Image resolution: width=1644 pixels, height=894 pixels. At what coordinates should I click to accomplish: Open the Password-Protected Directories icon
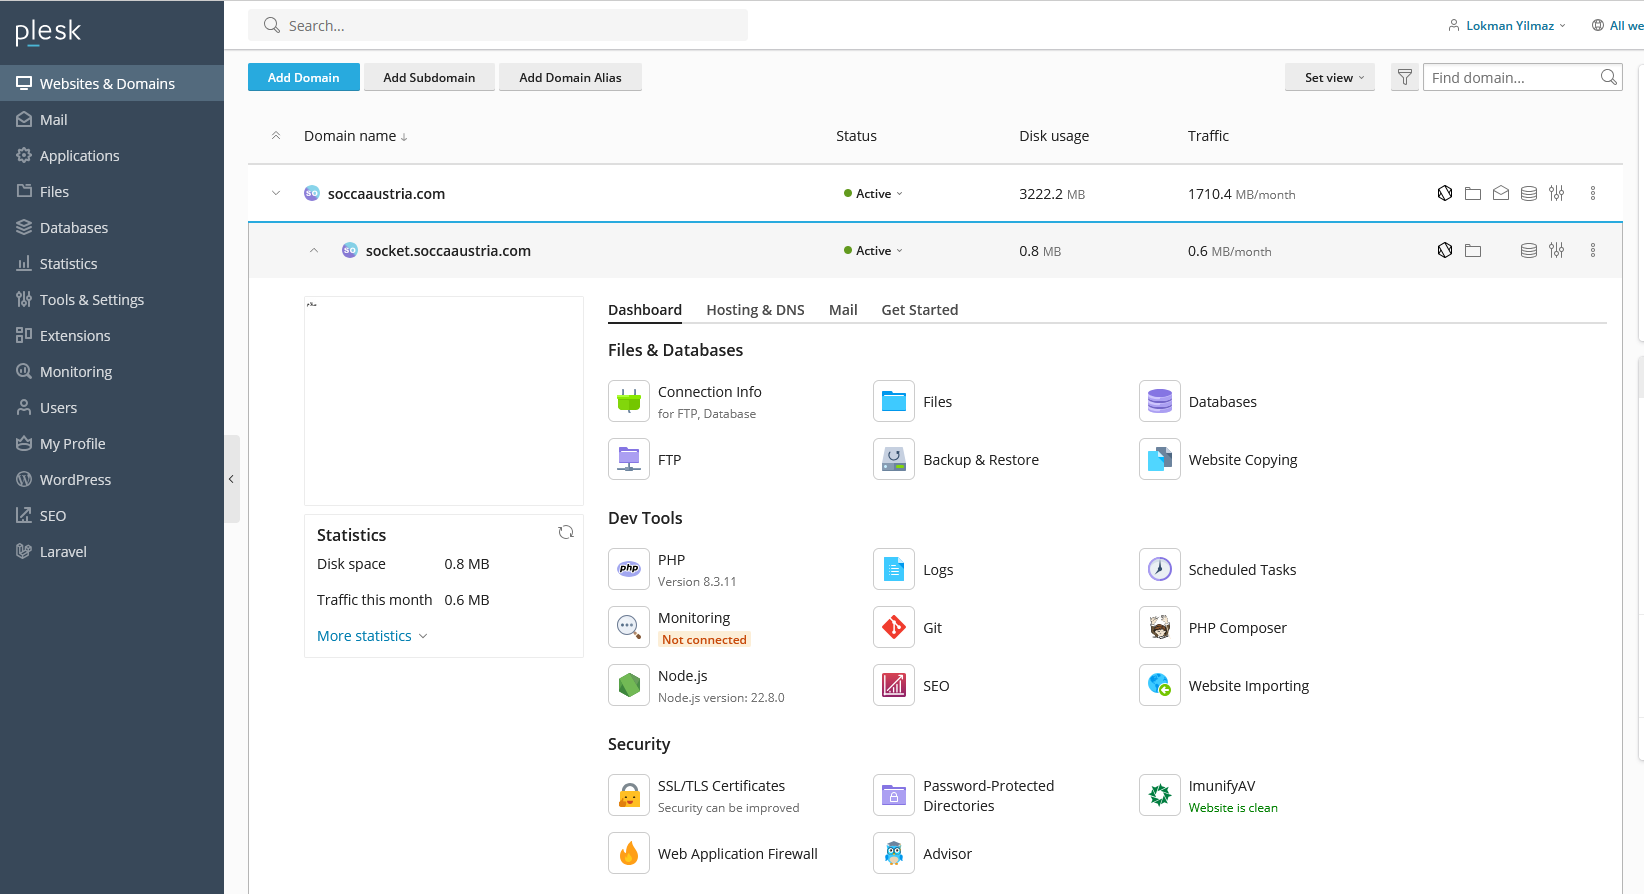[894, 796]
